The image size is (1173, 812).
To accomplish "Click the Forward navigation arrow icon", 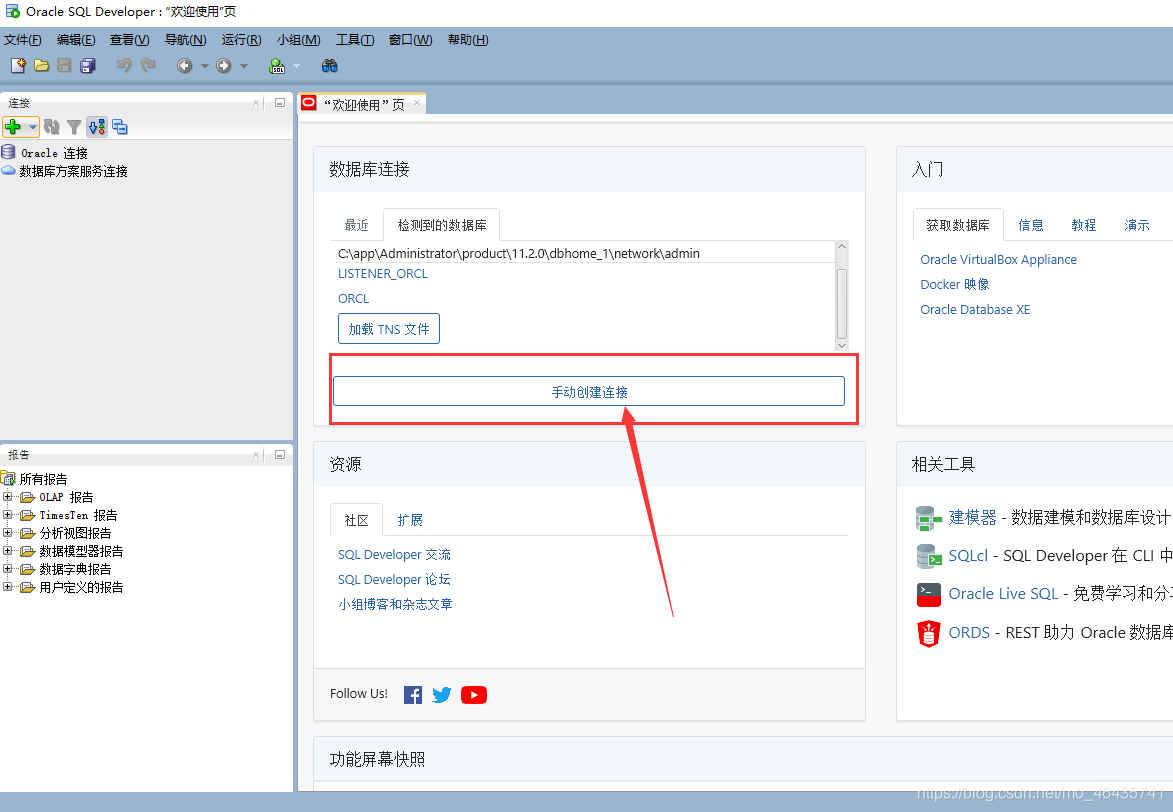I will tap(223, 66).
